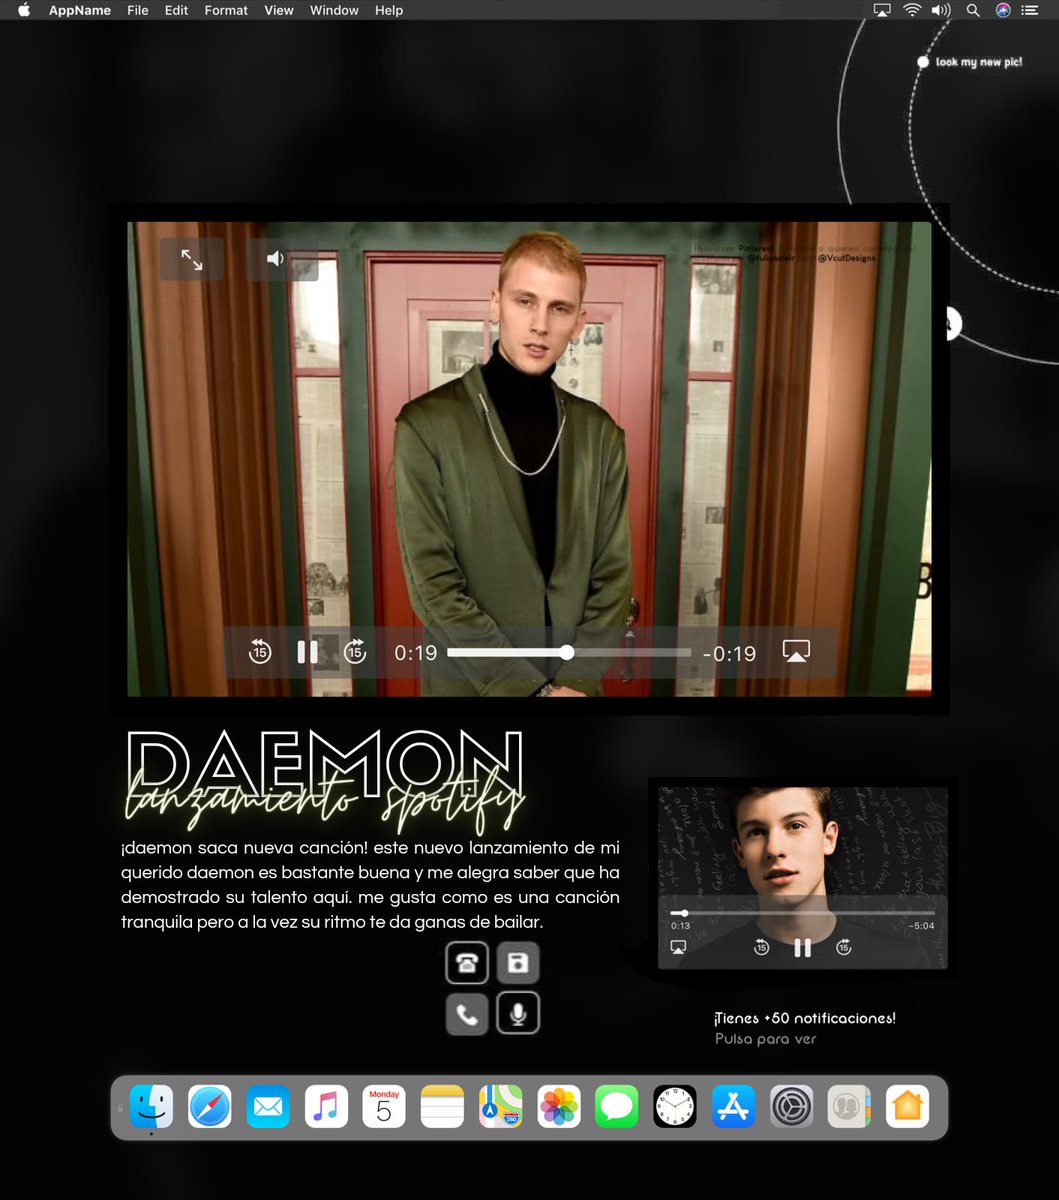This screenshot has width=1059, height=1200.
Task: Open the Edit menu
Action: click(176, 10)
